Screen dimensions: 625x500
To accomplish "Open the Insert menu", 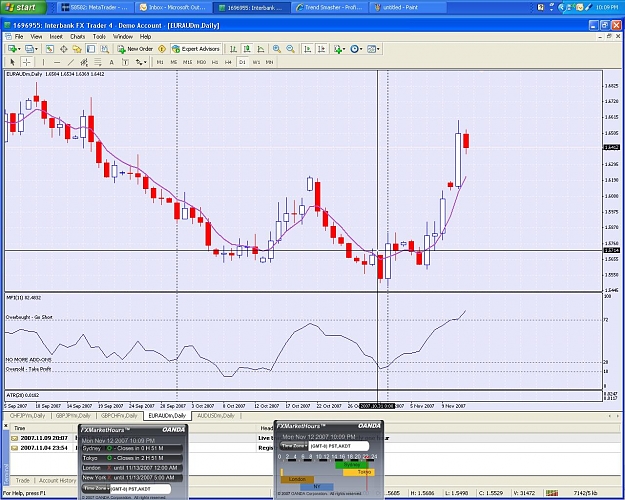I will 56,36.
